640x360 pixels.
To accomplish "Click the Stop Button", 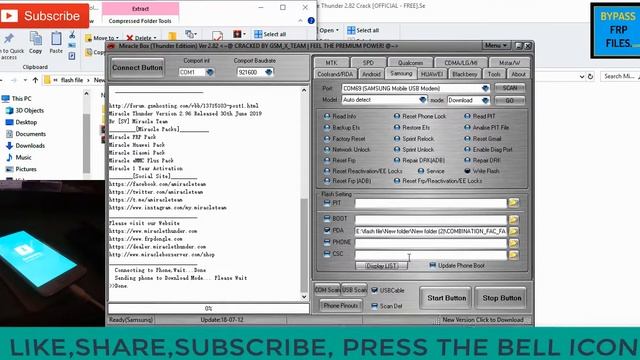I will [501, 298].
